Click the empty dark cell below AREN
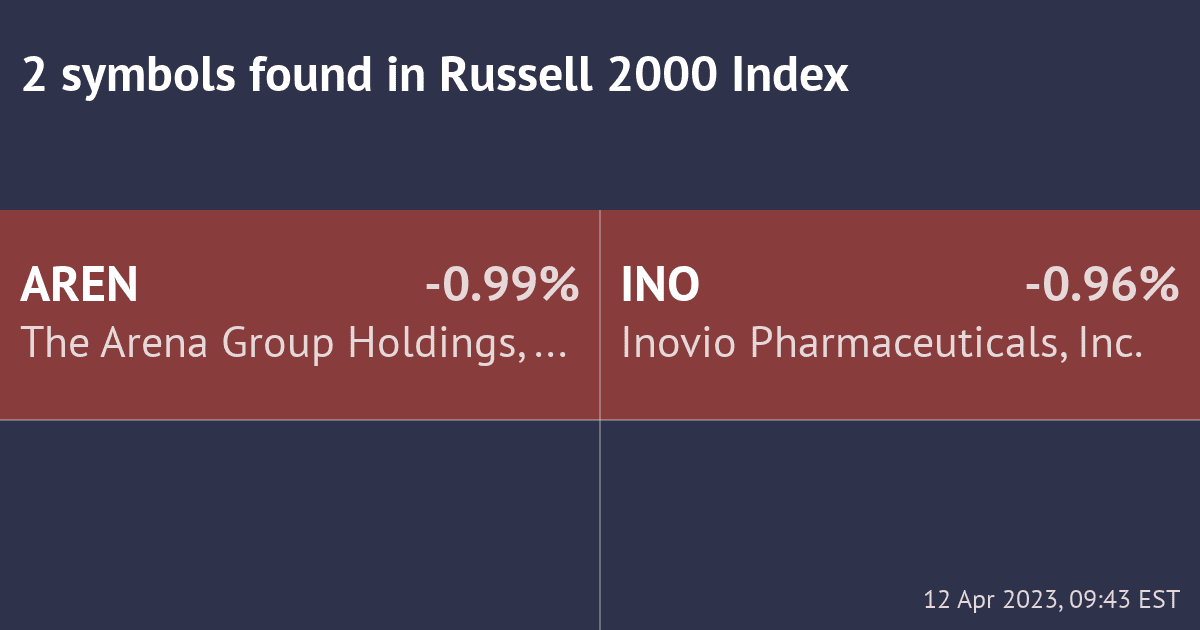Image resolution: width=1200 pixels, height=630 pixels. pyautogui.click(x=300, y=520)
